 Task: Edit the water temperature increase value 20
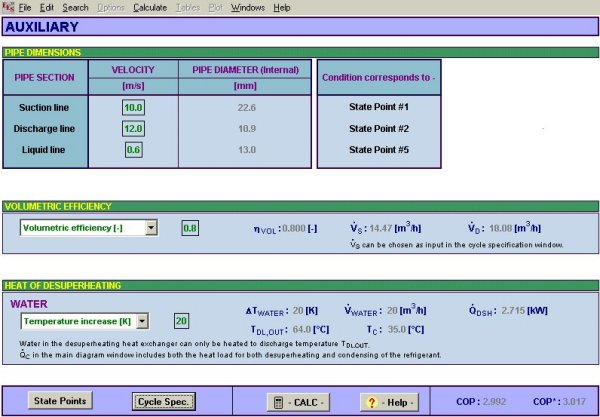pos(181,321)
